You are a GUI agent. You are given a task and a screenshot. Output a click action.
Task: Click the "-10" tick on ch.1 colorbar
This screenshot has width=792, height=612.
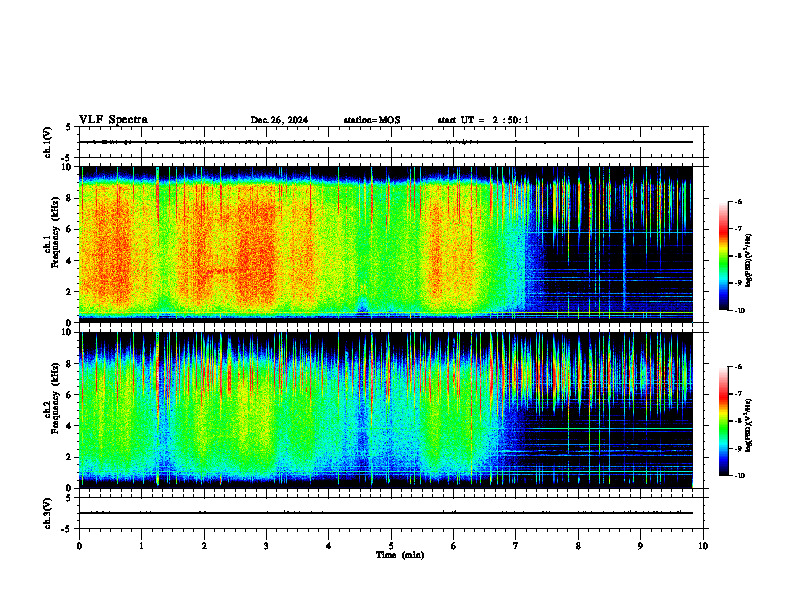(x=739, y=311)
